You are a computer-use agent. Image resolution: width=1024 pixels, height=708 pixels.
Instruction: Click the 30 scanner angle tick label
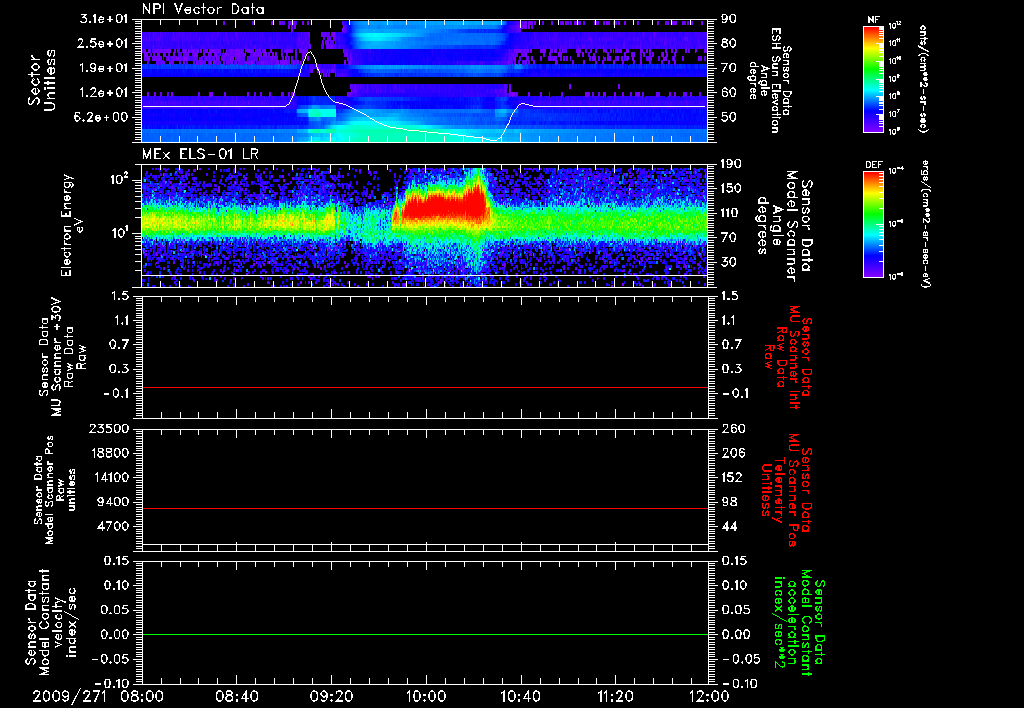pos(729,262)
